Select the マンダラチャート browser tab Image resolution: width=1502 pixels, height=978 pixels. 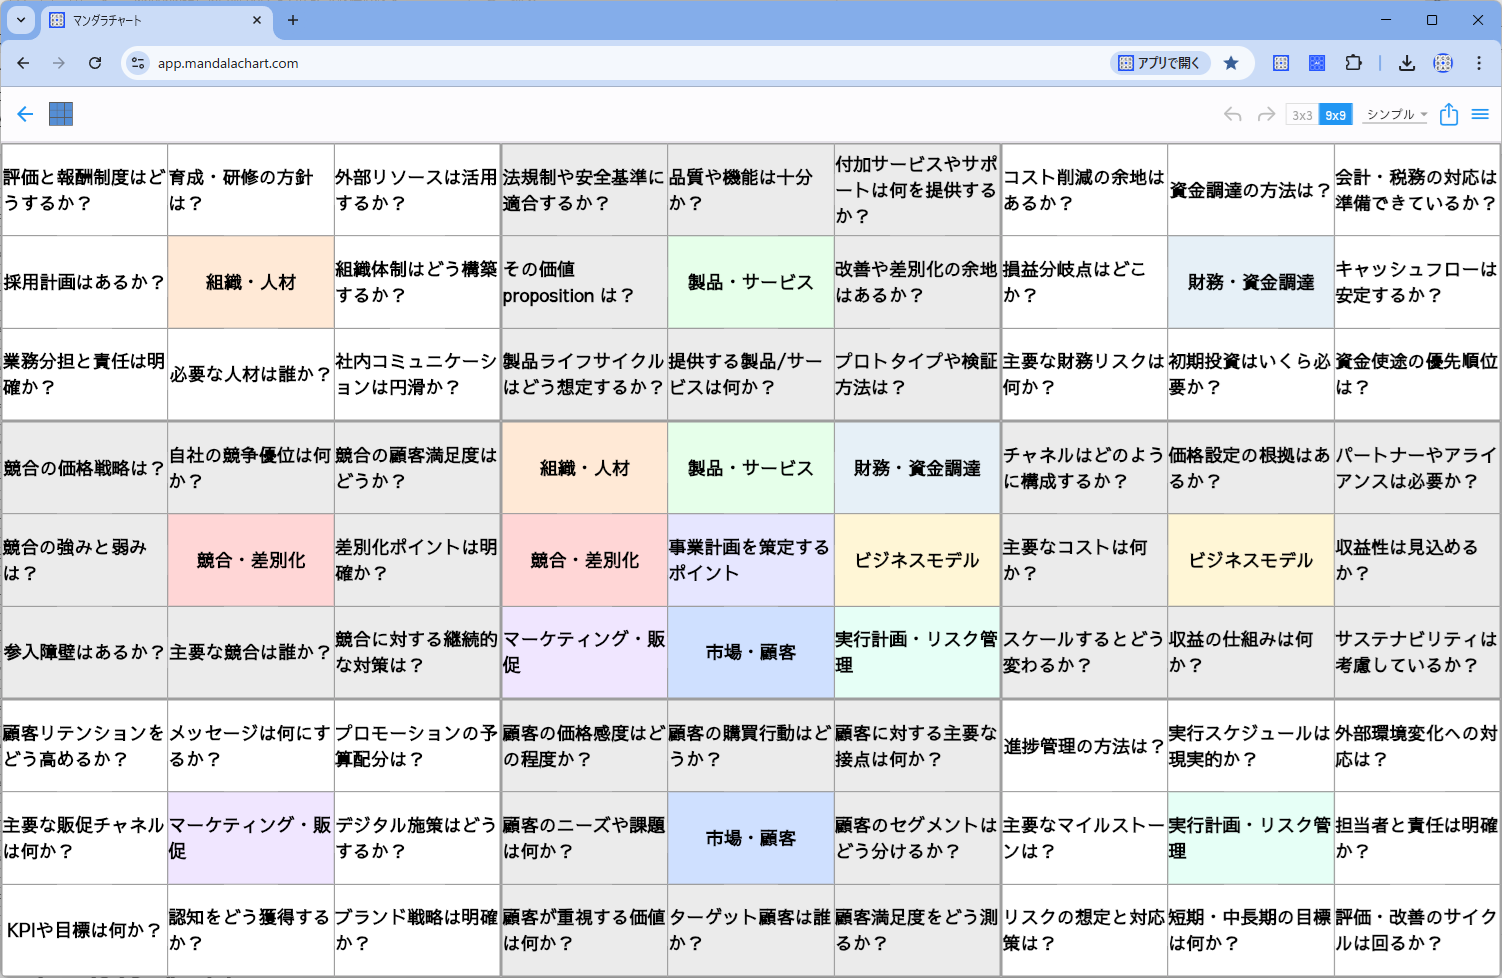[x=150, y=20]
